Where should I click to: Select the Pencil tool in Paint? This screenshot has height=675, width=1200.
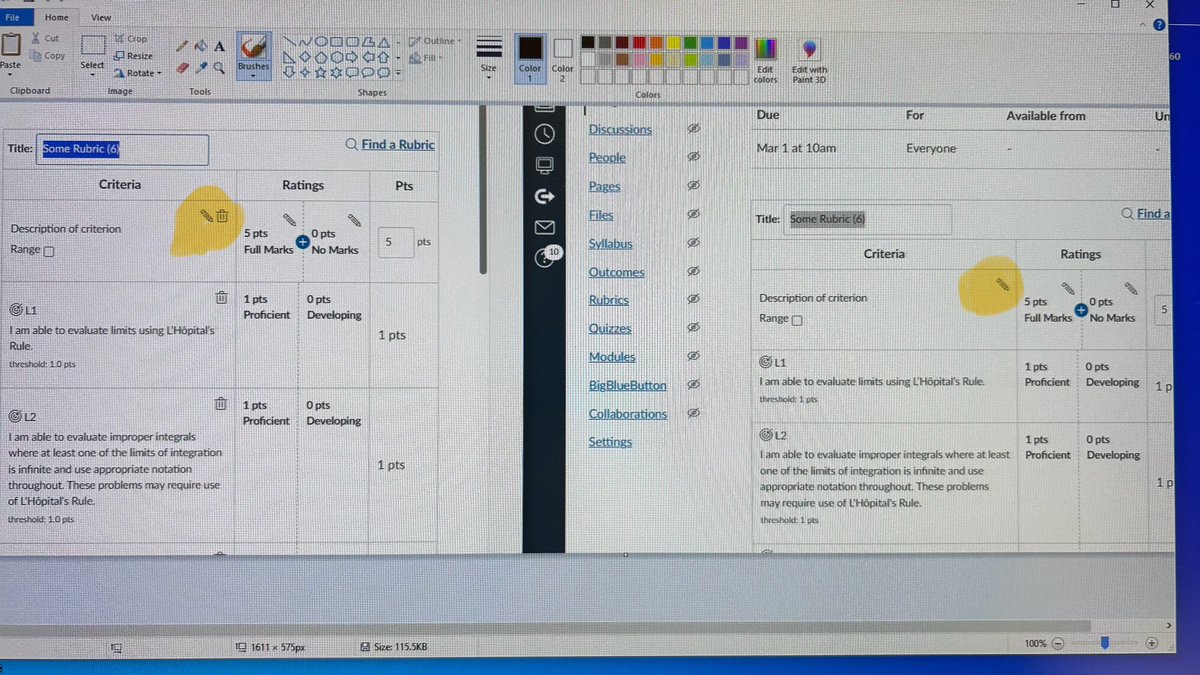point(181,46)
